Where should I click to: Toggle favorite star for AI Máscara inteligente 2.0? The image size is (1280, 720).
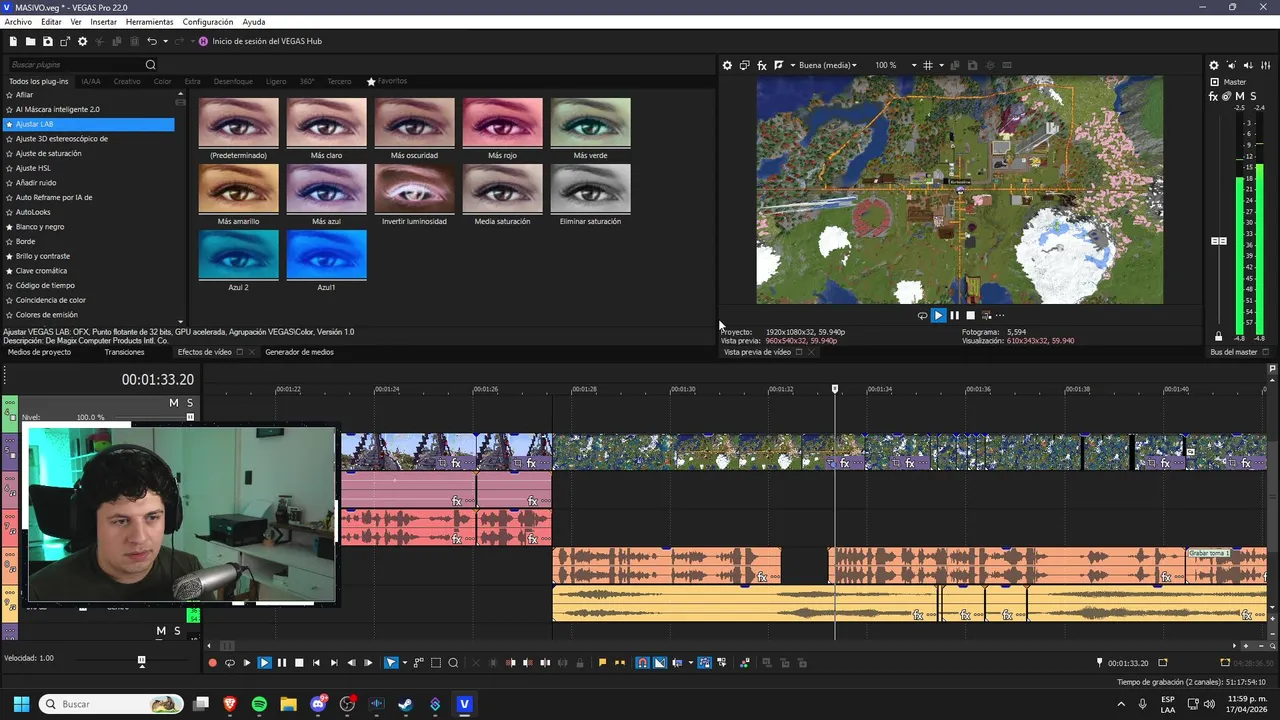click(9, 109)
